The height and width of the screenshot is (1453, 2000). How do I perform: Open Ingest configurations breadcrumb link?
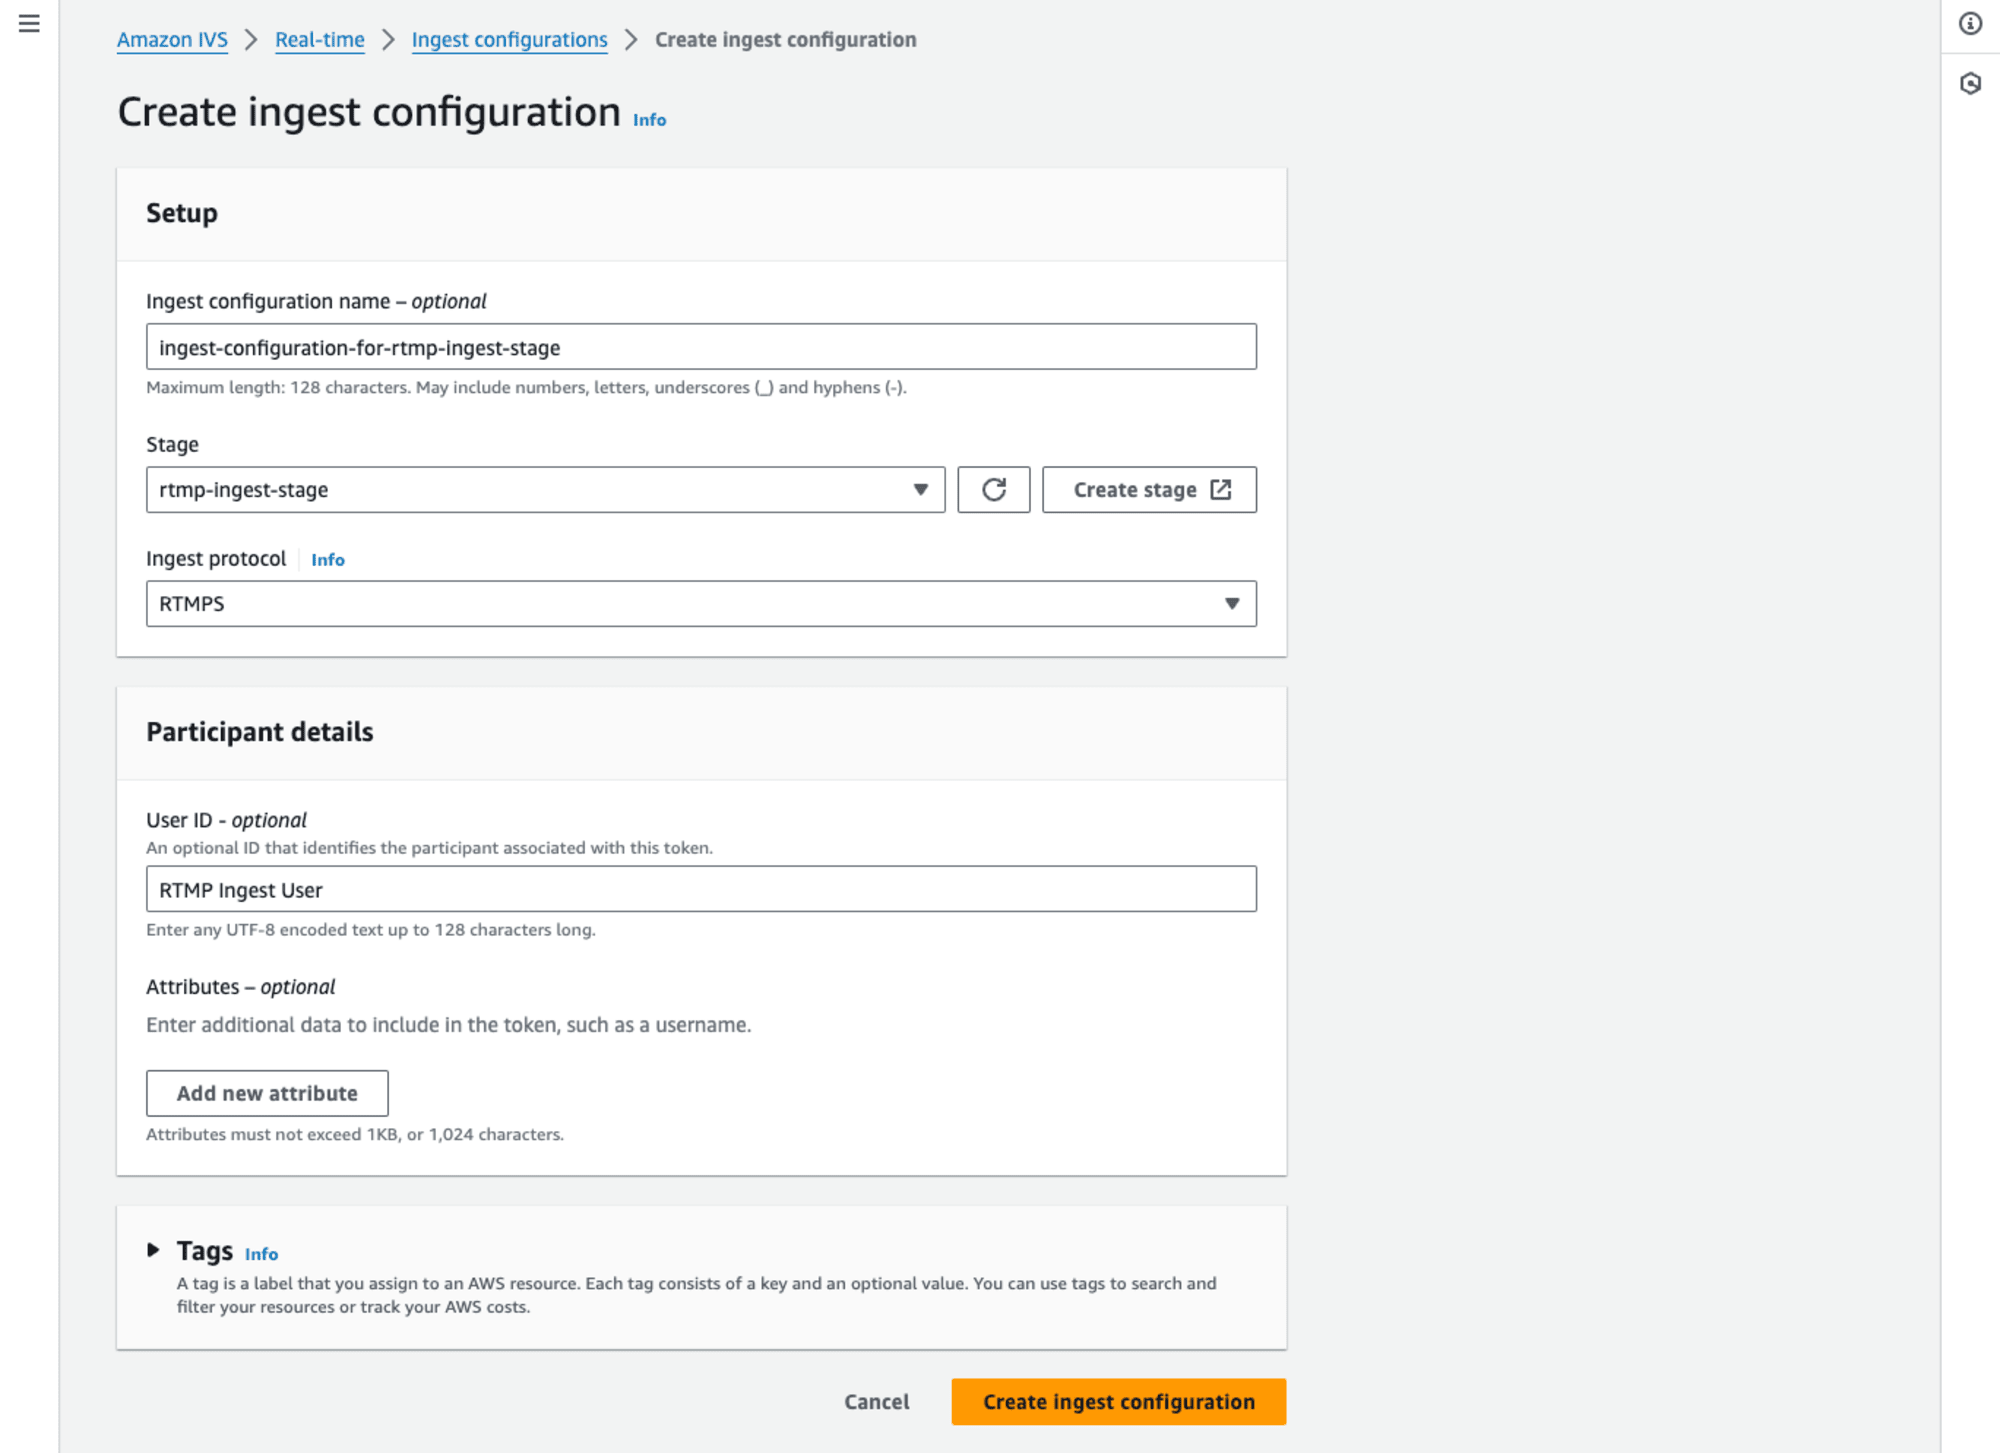(509, 39)
